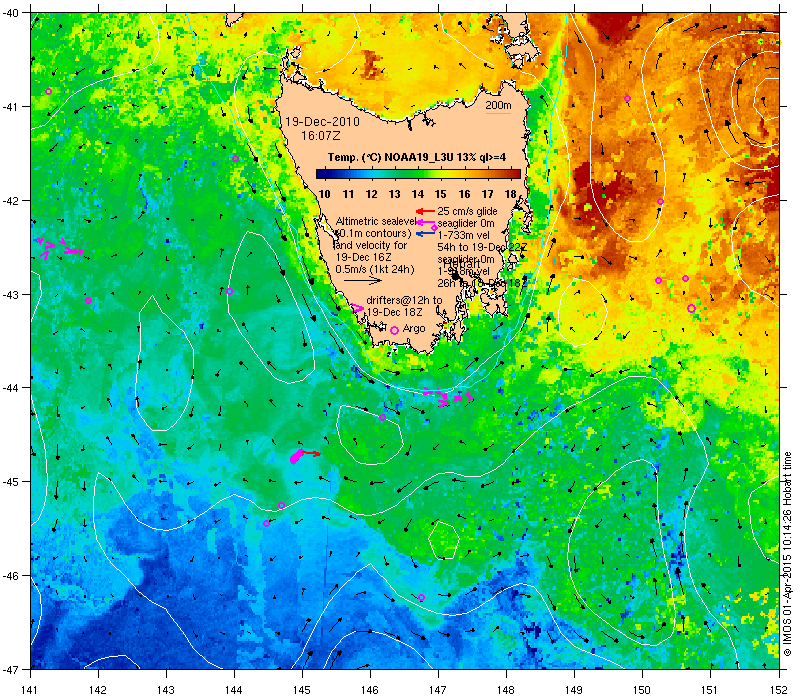Click the drifter track cluster near 42.5°S 141.5°E
Viewport: 800px width, 700px height.
[59, 247]
